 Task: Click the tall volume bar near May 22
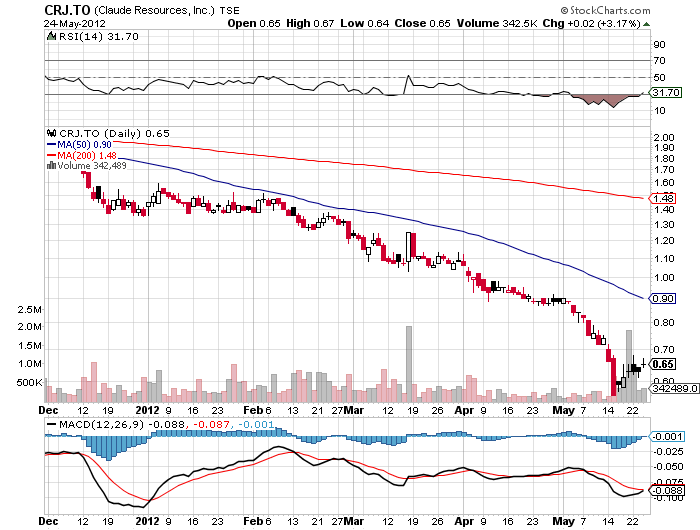coord(629,366)
